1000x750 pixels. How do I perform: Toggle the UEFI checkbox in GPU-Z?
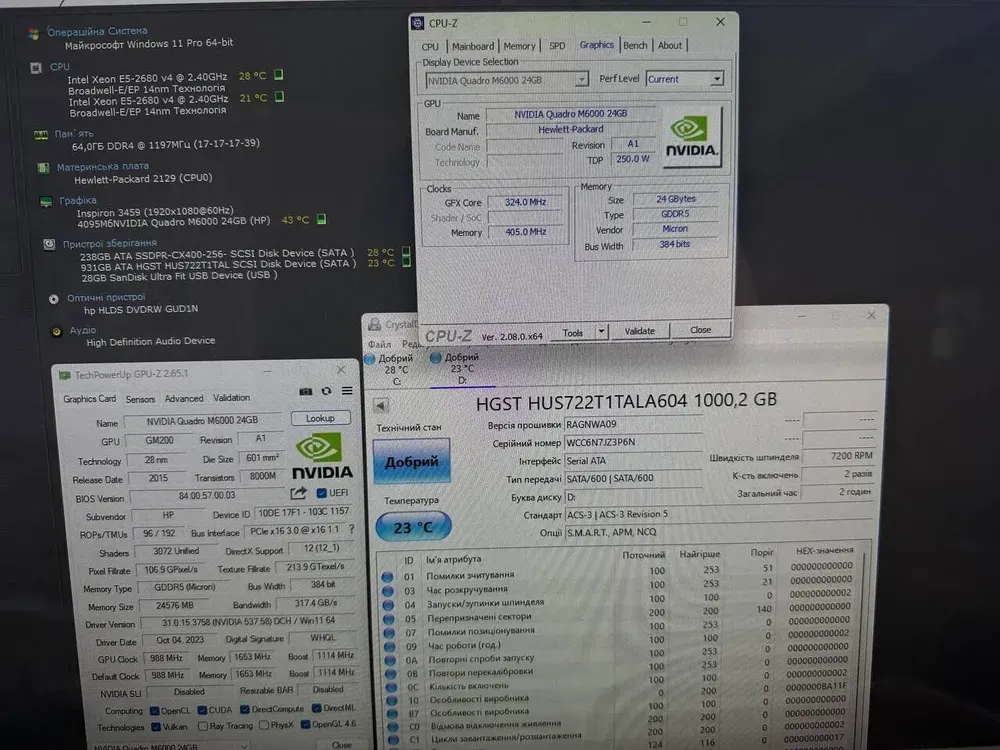[x=321, y=493]
